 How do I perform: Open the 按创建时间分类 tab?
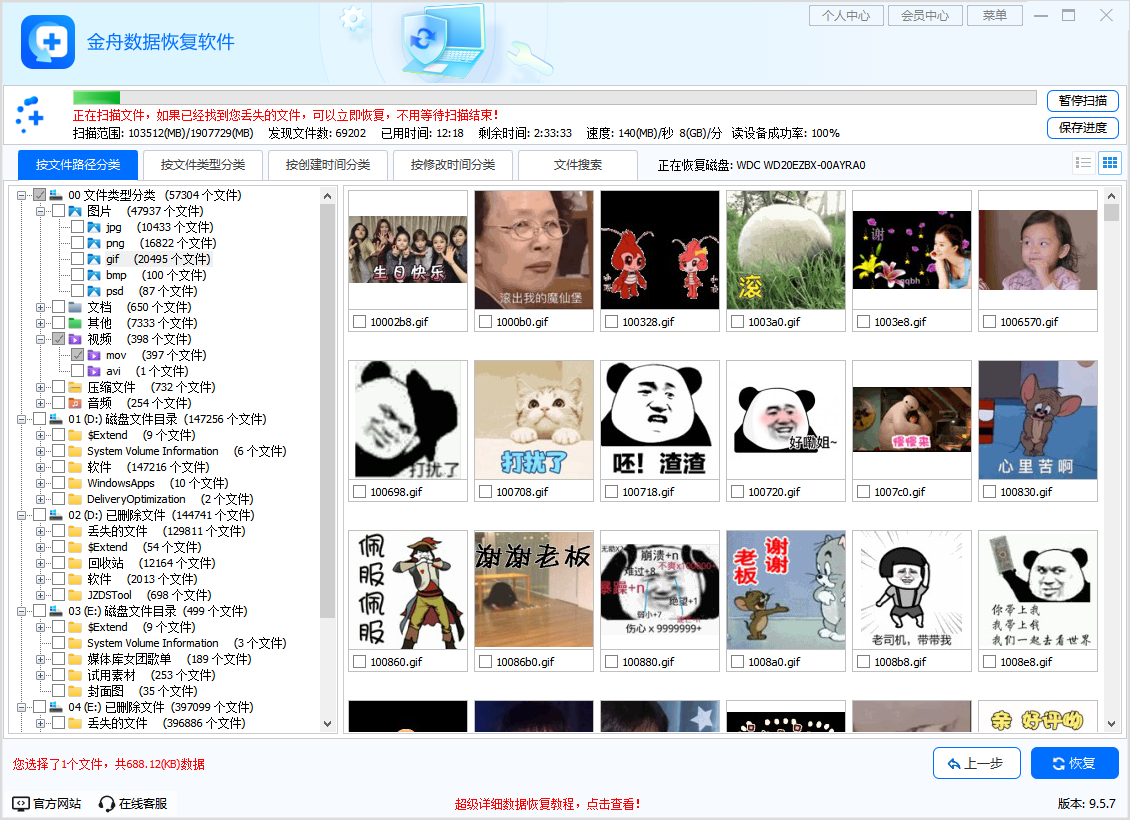pos(328,165)
